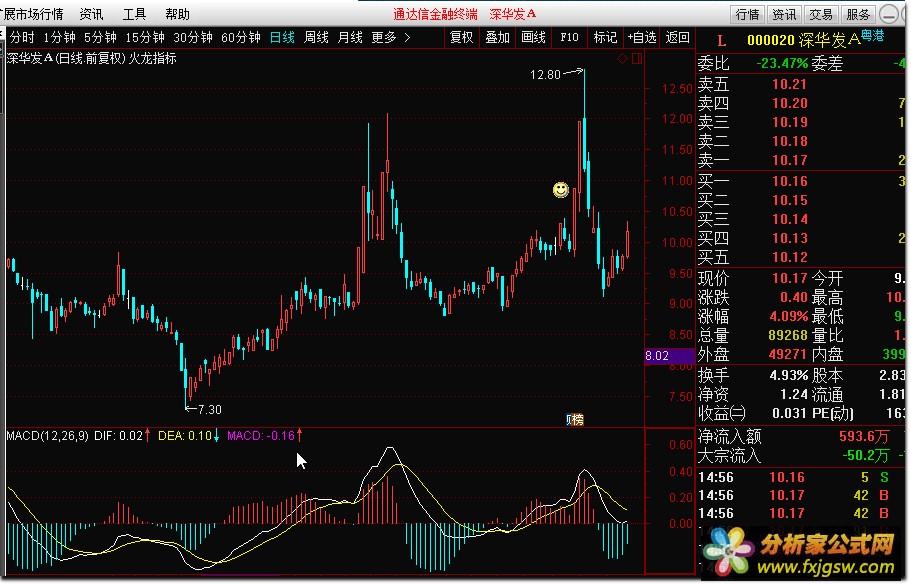Open the 复权 adjustment option

[461, 38]
